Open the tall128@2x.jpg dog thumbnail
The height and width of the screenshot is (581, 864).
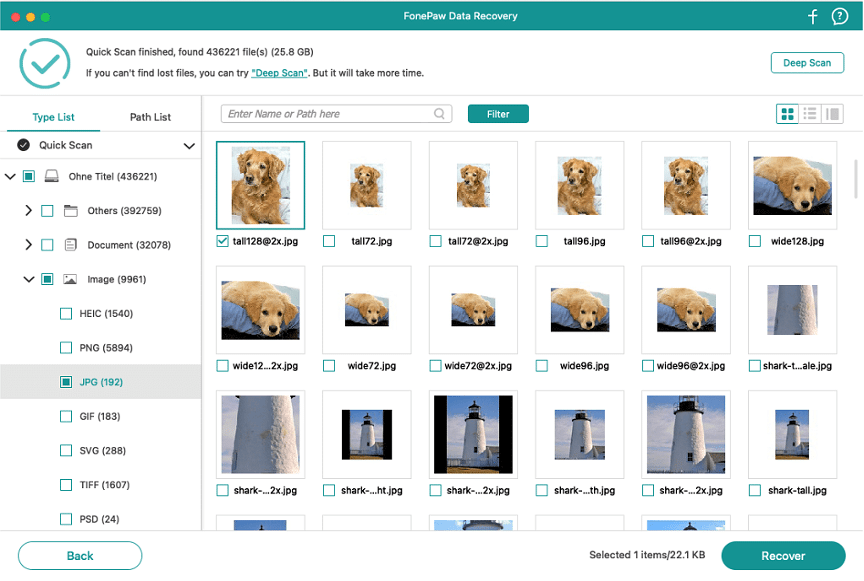coord(260,185)
